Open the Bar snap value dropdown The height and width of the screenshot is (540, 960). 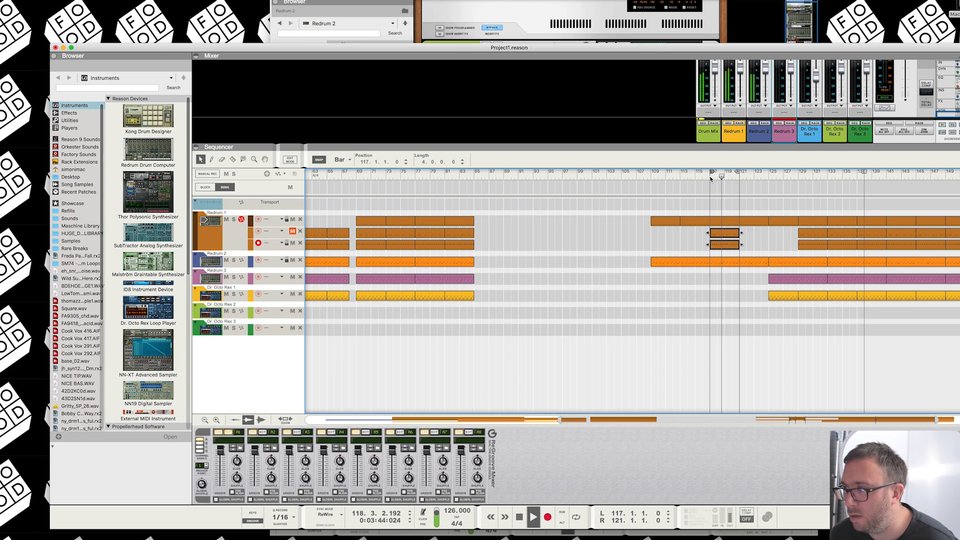pyautogui.click(x=342, y=160)
